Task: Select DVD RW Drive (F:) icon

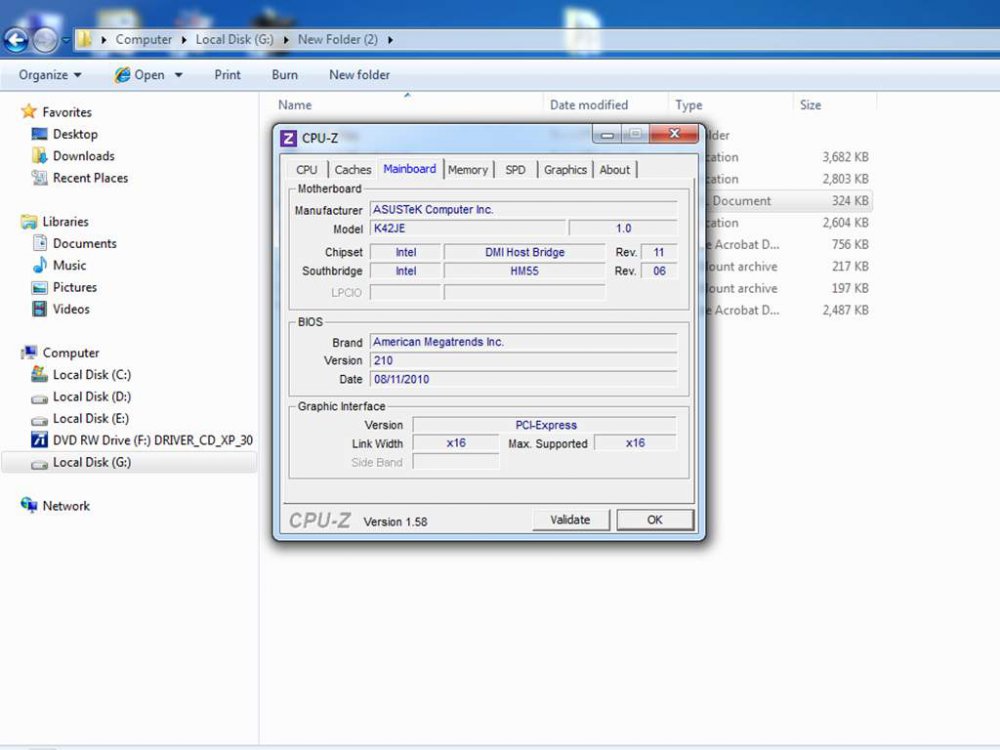Action: (40, 440)
